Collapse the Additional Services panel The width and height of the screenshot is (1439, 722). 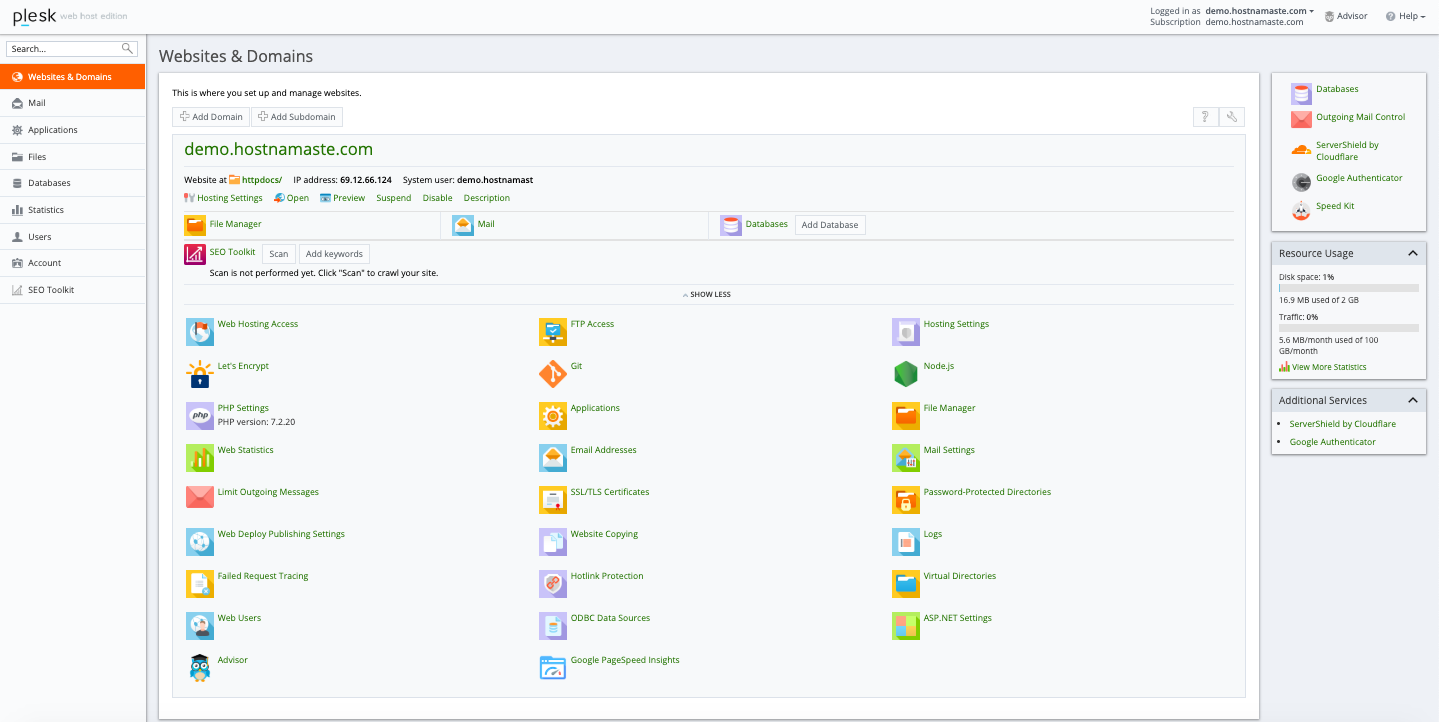pos(1413,400)
